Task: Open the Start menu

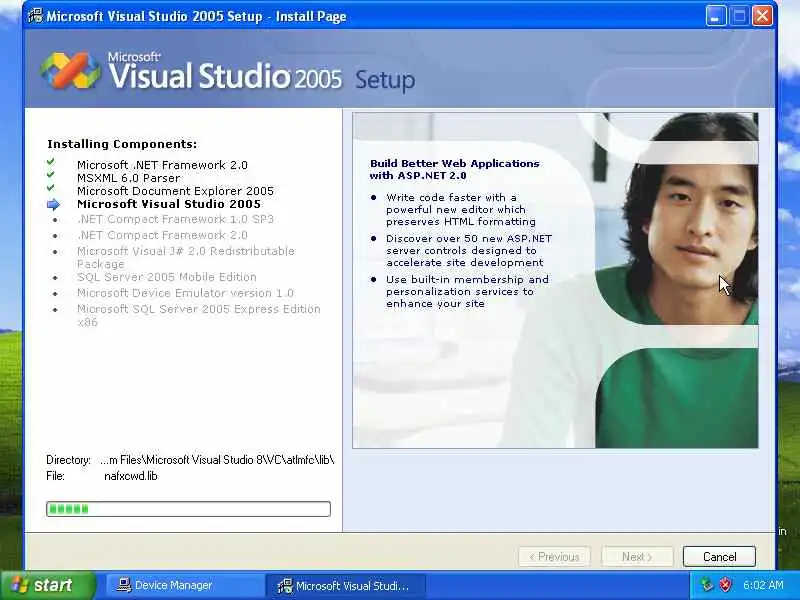Action: [x=47, y=585]
